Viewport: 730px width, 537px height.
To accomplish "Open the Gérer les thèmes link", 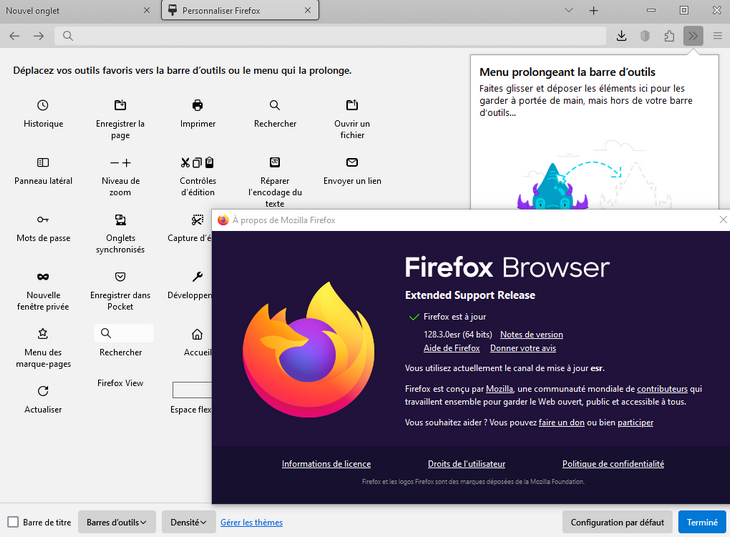I will click(251, 523).
